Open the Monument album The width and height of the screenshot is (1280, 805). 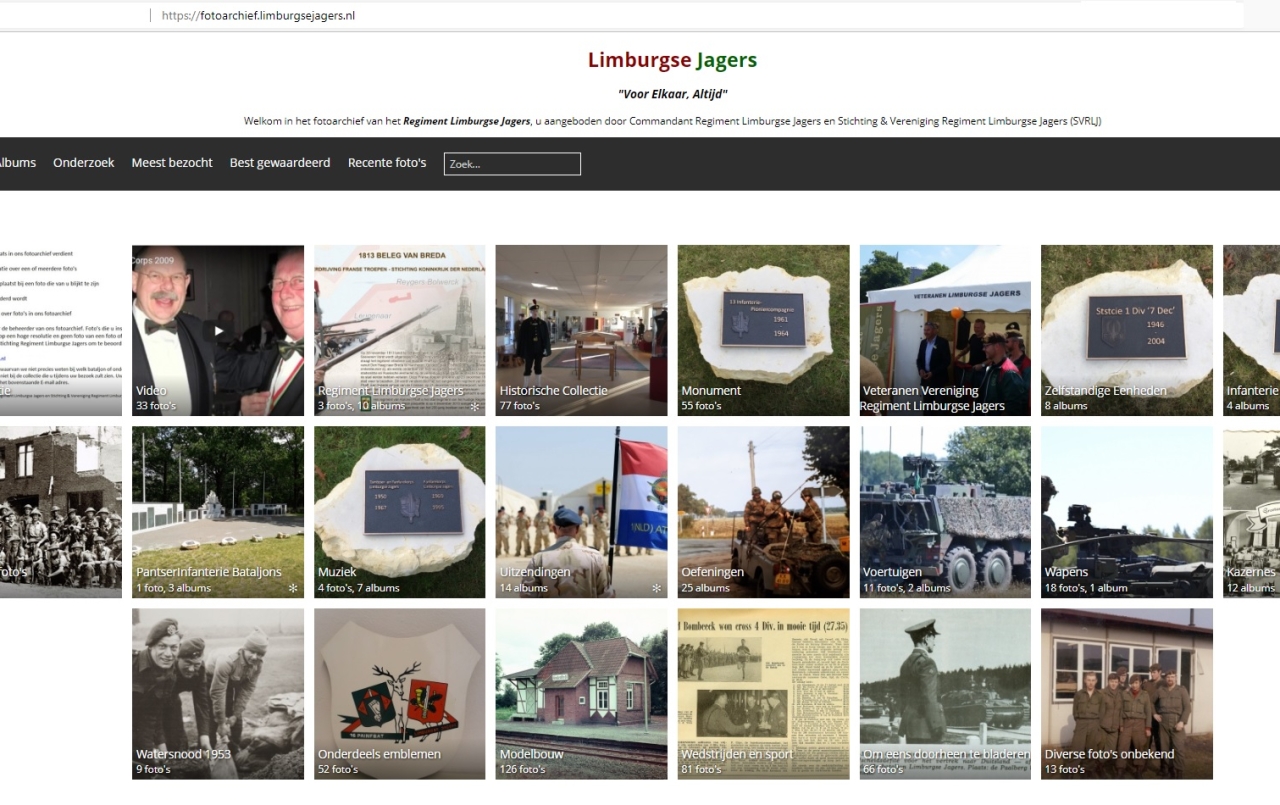(762, 330)
